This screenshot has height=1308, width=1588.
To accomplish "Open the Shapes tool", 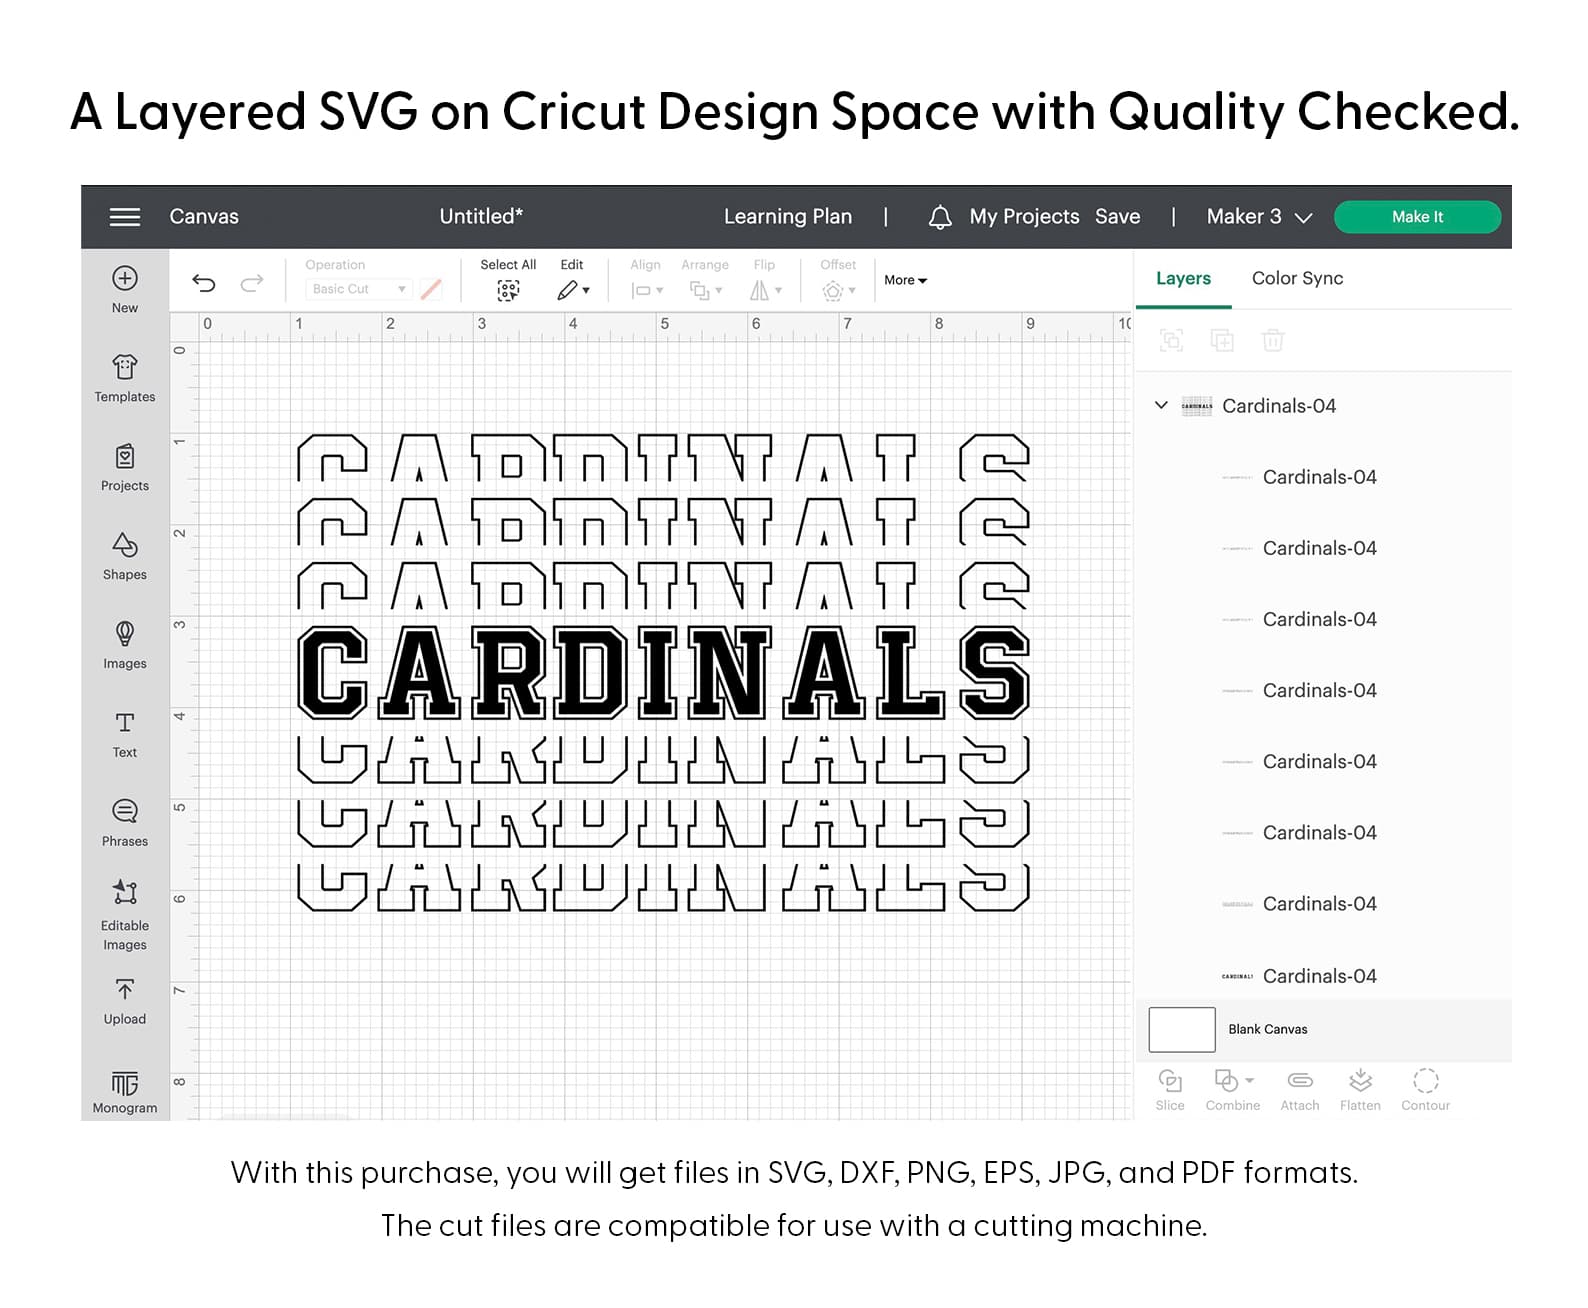I will (125, 556).
